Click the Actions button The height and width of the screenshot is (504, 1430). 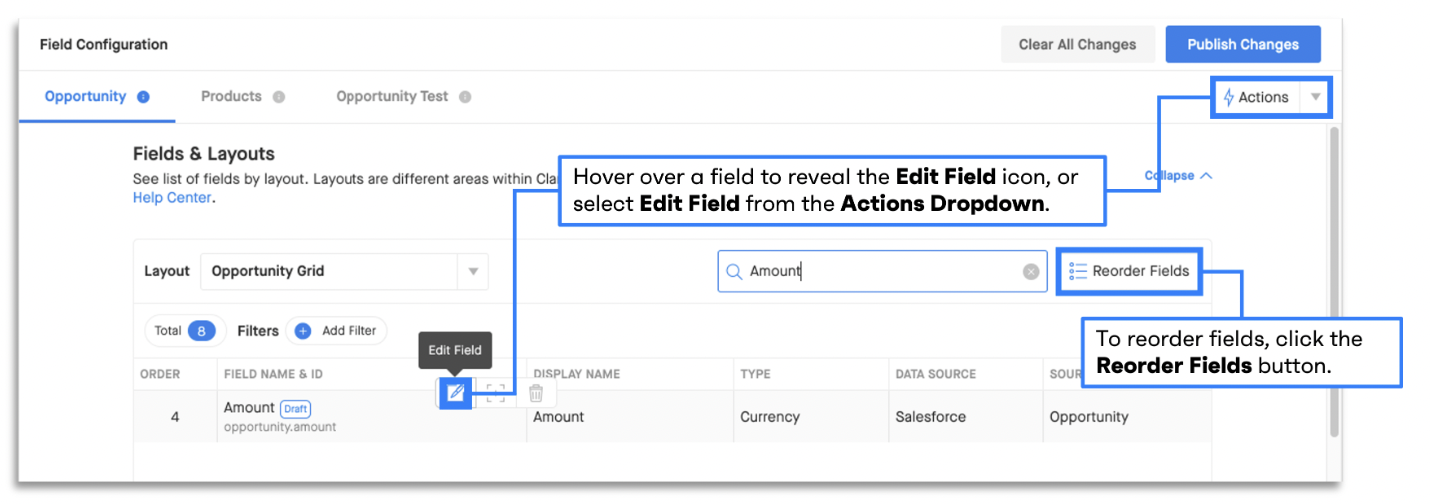(x=1256, y=97)
